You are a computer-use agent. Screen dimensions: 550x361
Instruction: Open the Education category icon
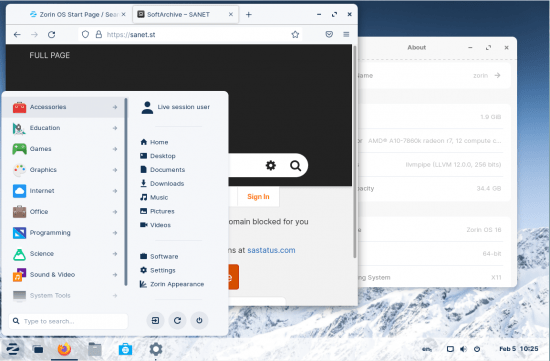click(x=19, y=128)
